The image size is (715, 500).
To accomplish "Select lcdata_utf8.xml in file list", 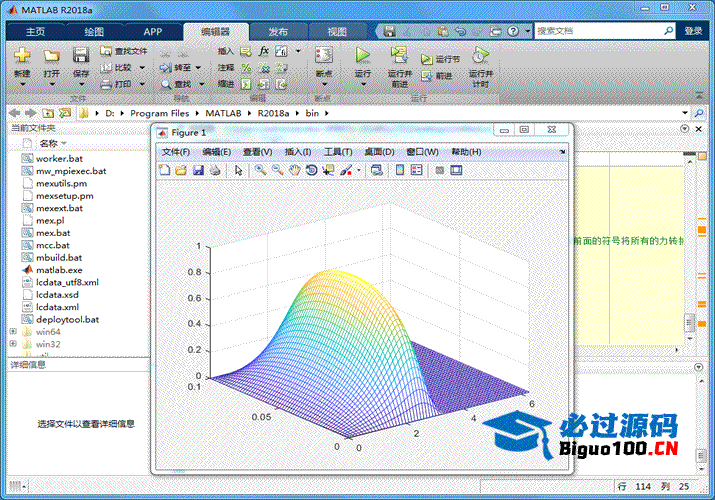I will pos(67,282).
